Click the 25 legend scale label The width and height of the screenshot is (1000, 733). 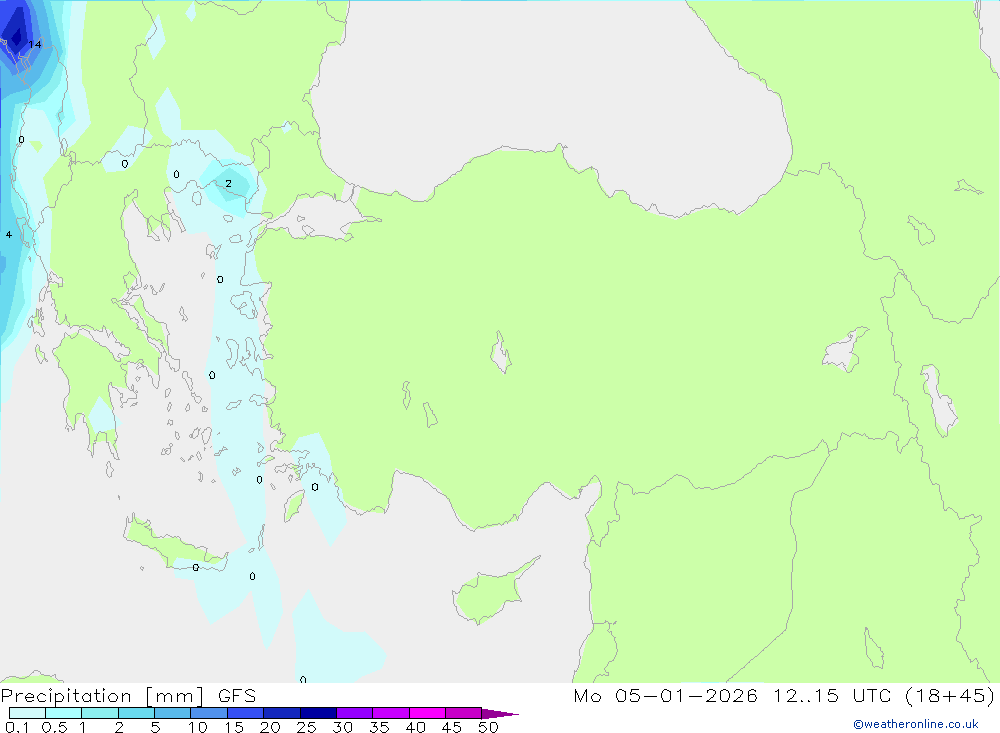point(307,727)
